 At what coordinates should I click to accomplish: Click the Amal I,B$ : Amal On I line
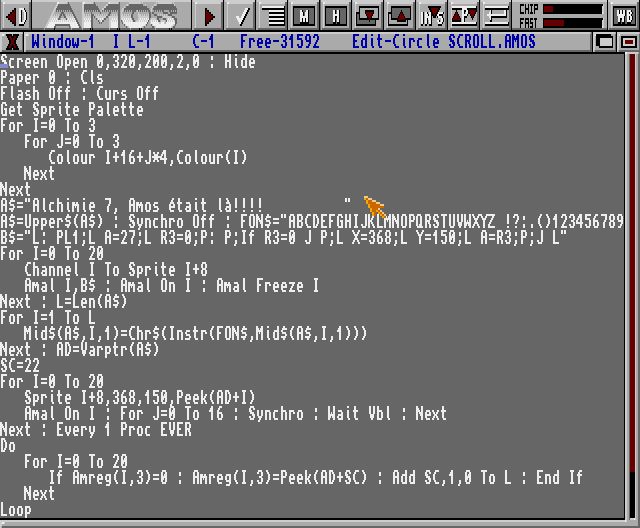tap(171, 286)
